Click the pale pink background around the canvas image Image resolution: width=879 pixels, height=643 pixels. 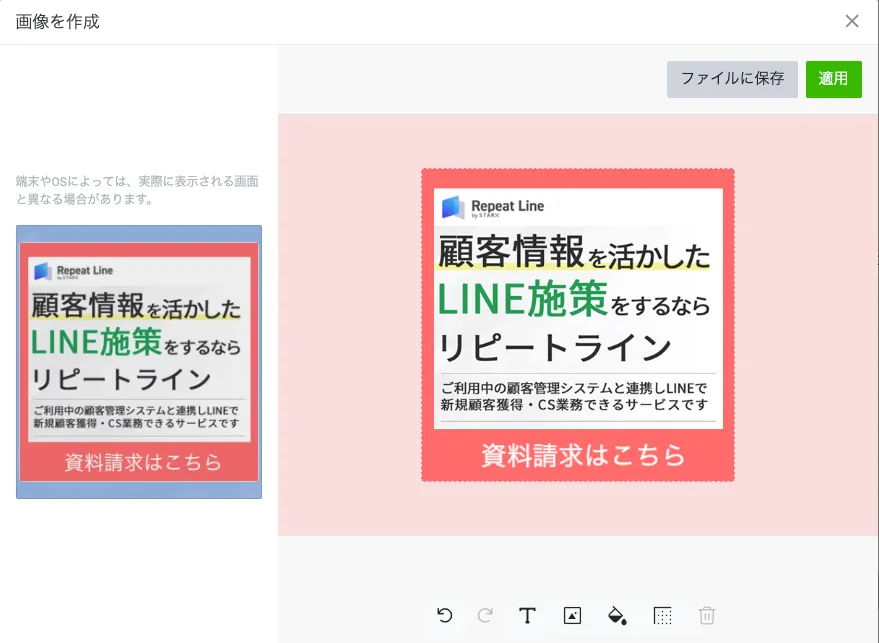pyautogui.click(x=349, y=325)
